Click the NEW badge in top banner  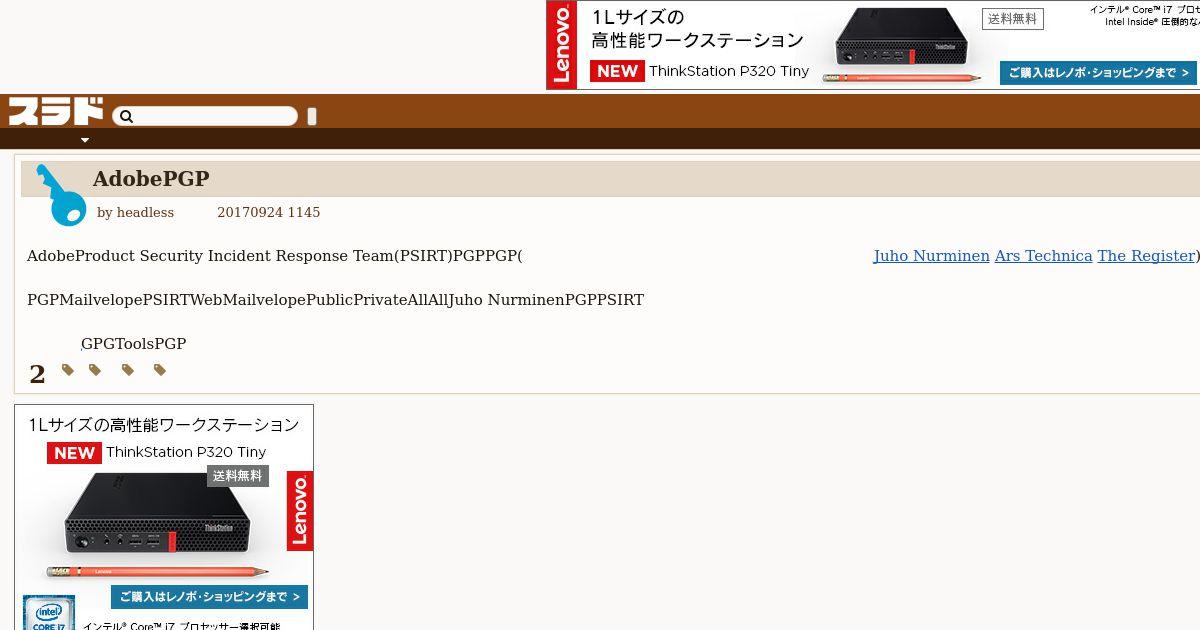(x=617, y=71)
